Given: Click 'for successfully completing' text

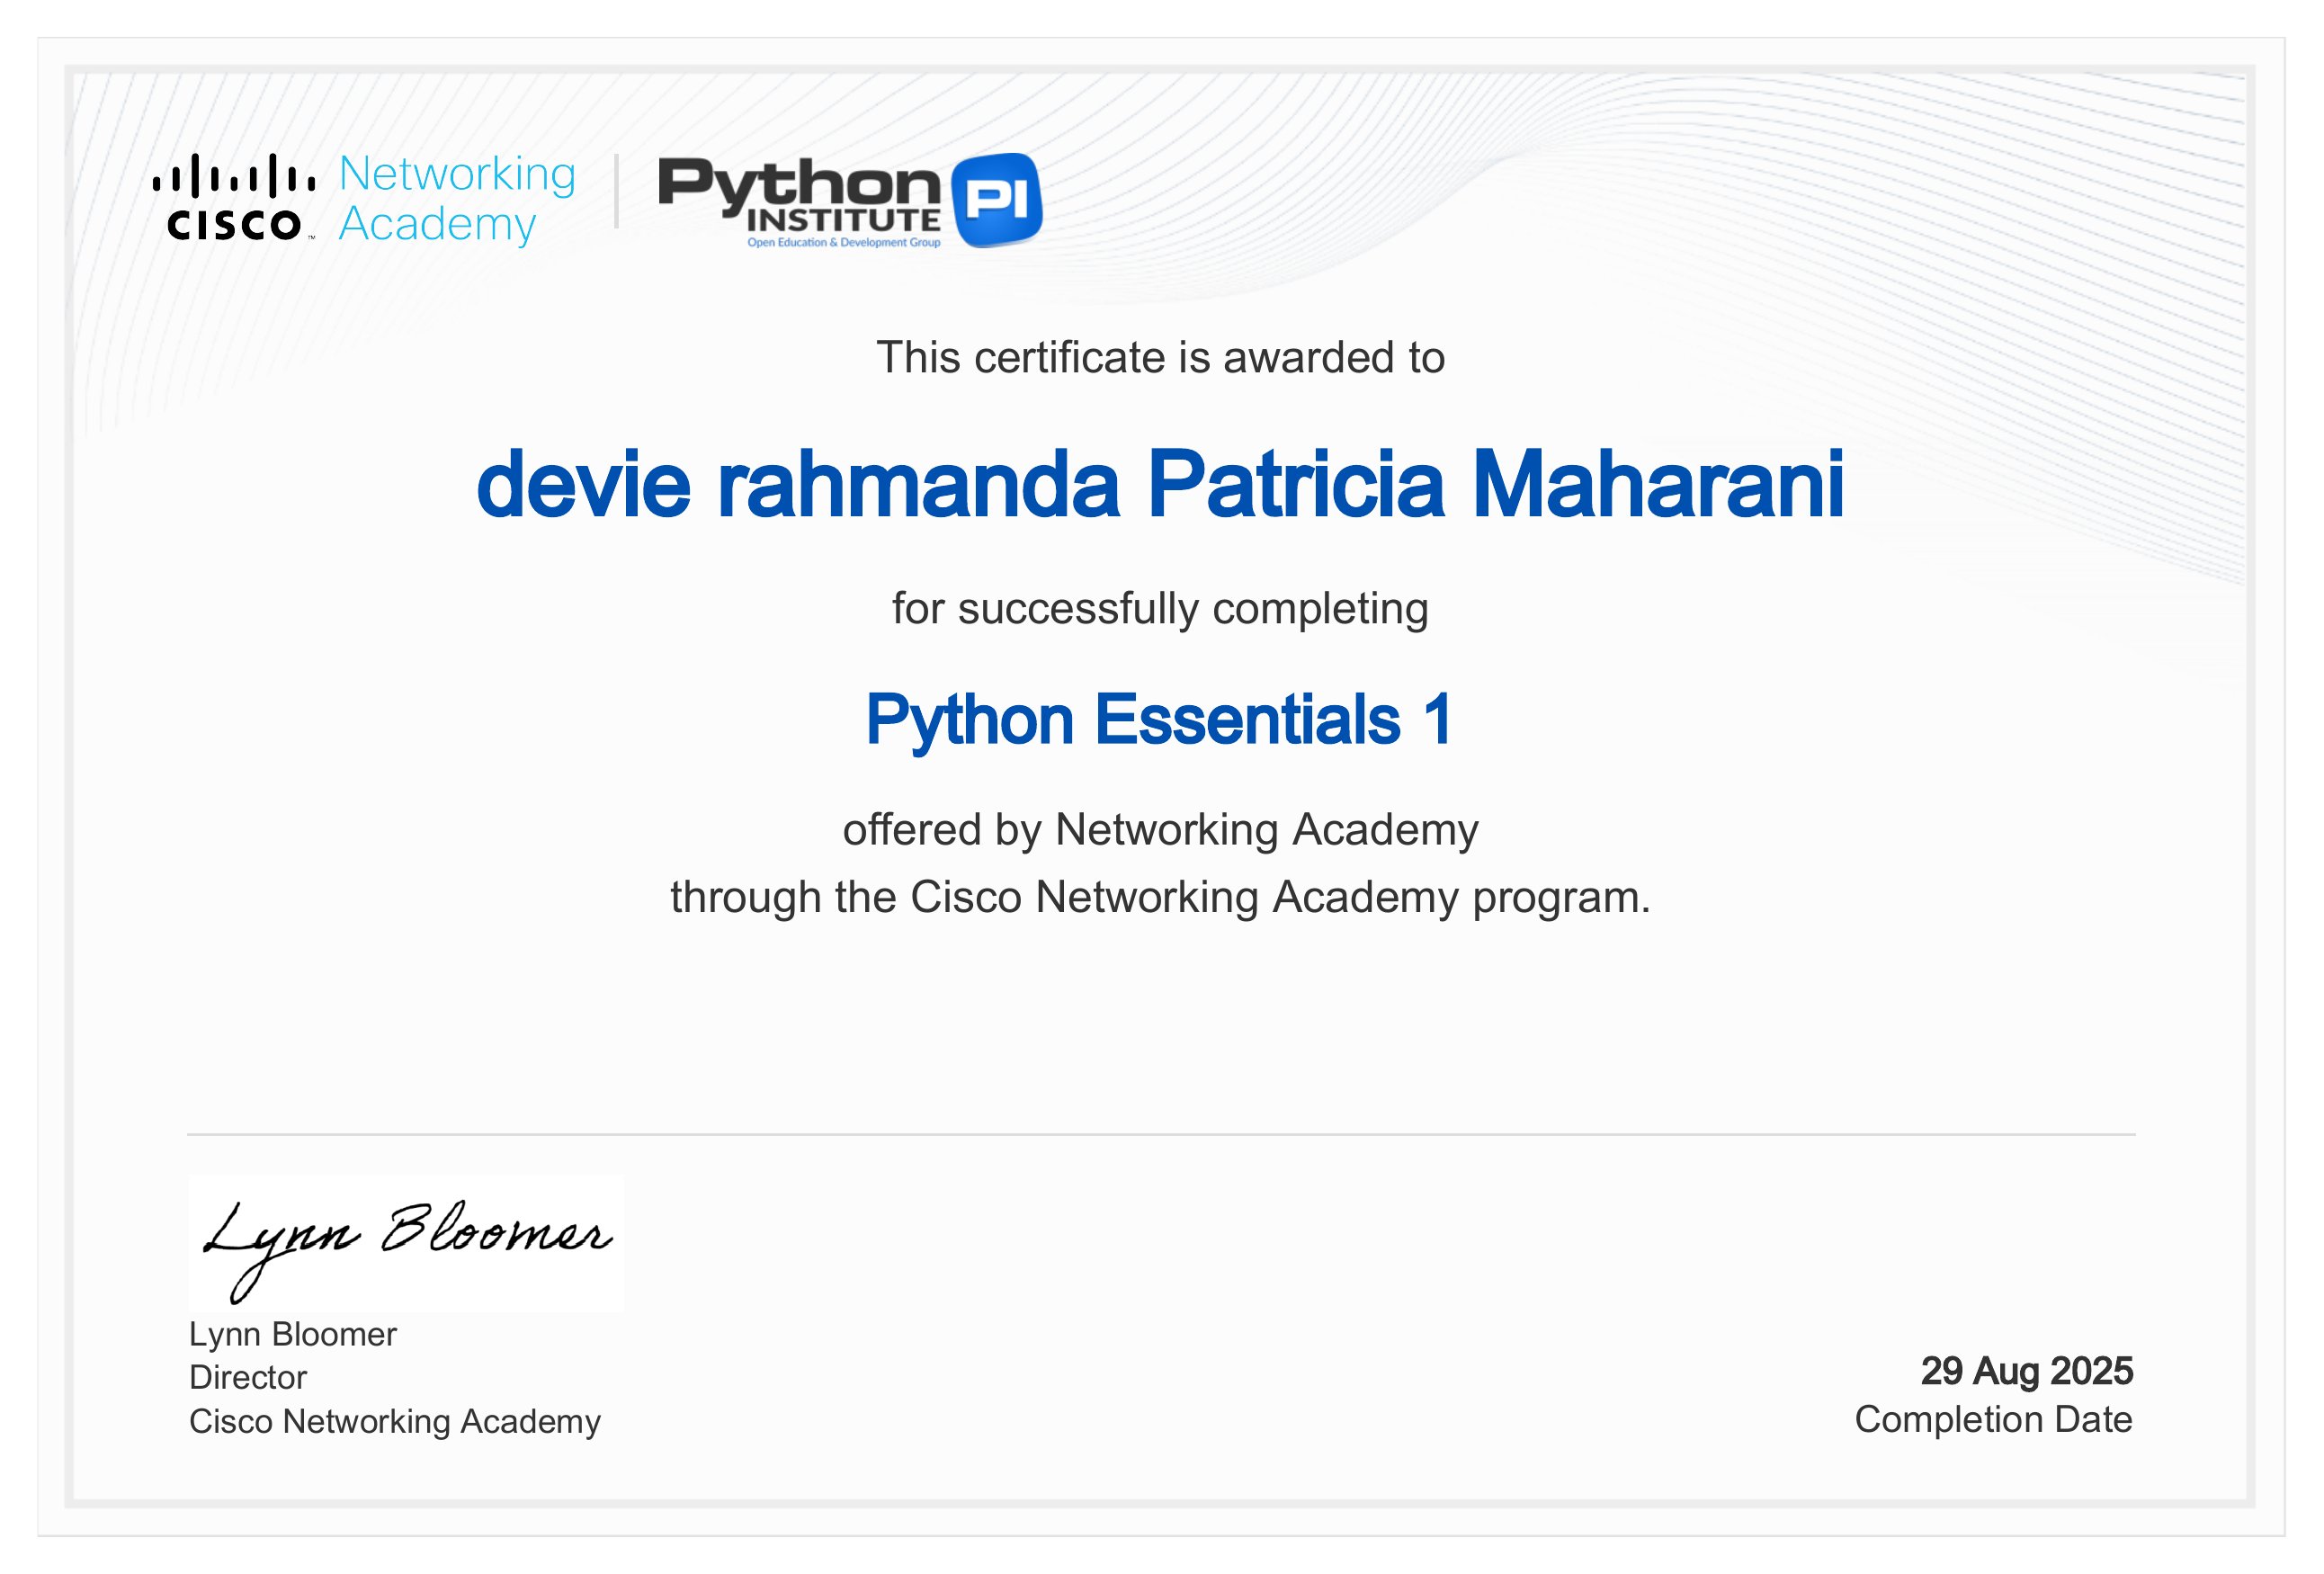Looking at the screenshot, I should coord(1160,608).
